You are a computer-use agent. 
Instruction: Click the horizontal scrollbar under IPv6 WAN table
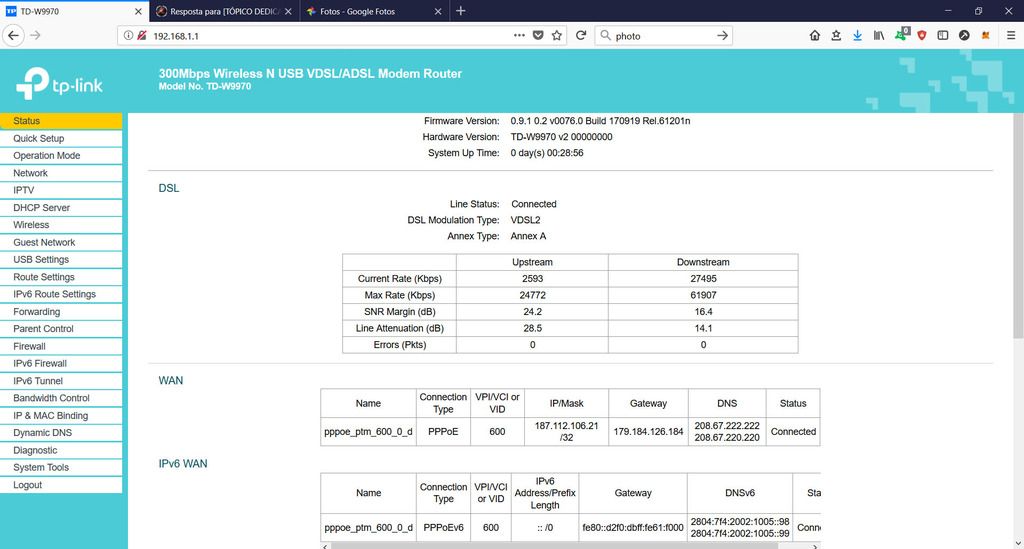pyautogui.click(x=500, y=545)
